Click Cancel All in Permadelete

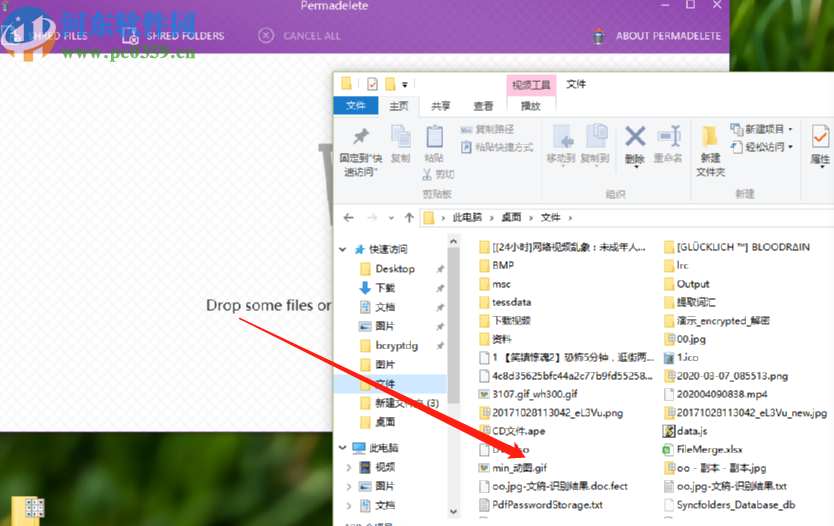pos(299,36)
